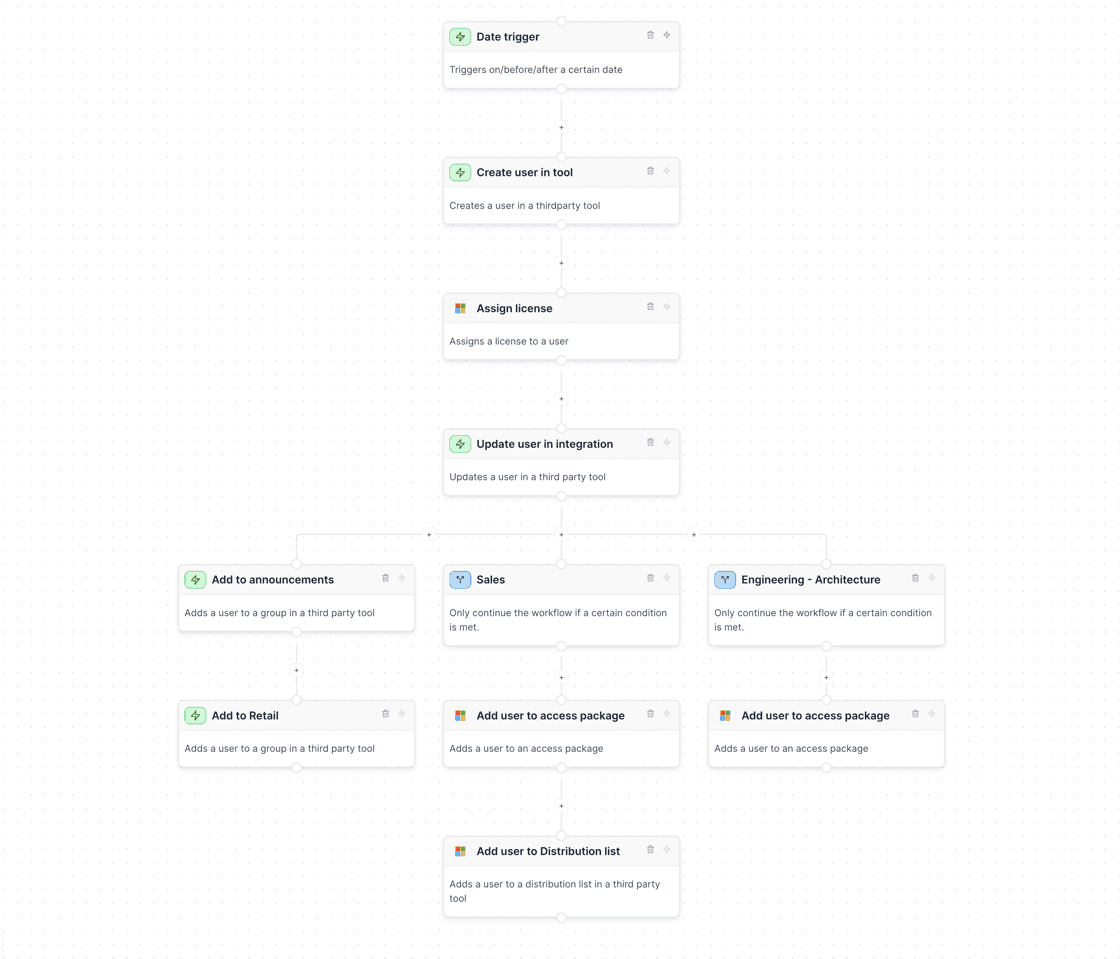Delete the Assign license node
The image size is (1120, 959).
tap(650, 306)
